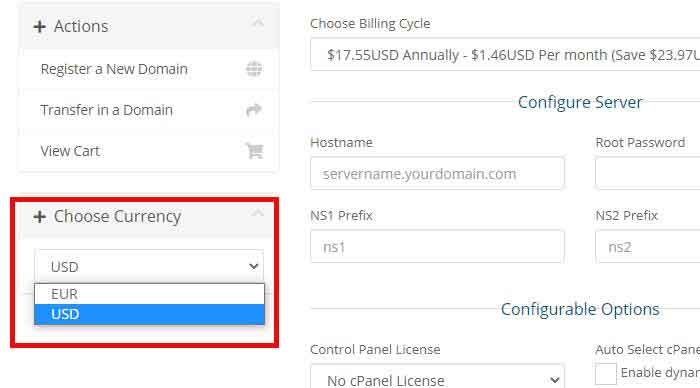The height and width of the screenshot is (388, 700).
Task: Click the globe icon beside Register a New Domain
Action: tap(254, 69)
